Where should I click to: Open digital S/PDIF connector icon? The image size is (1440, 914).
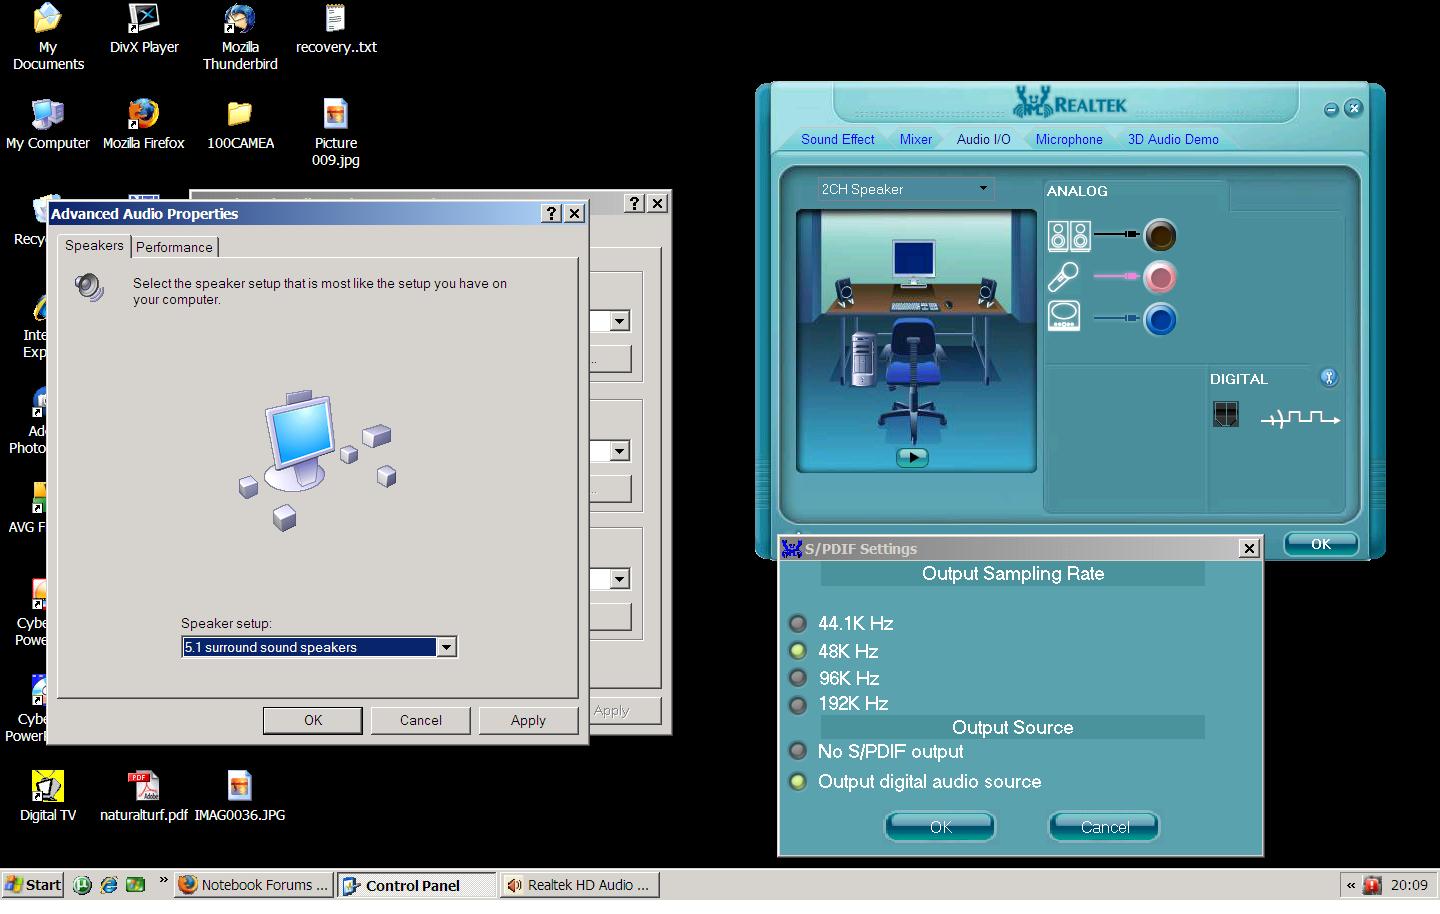[1225, 414]
